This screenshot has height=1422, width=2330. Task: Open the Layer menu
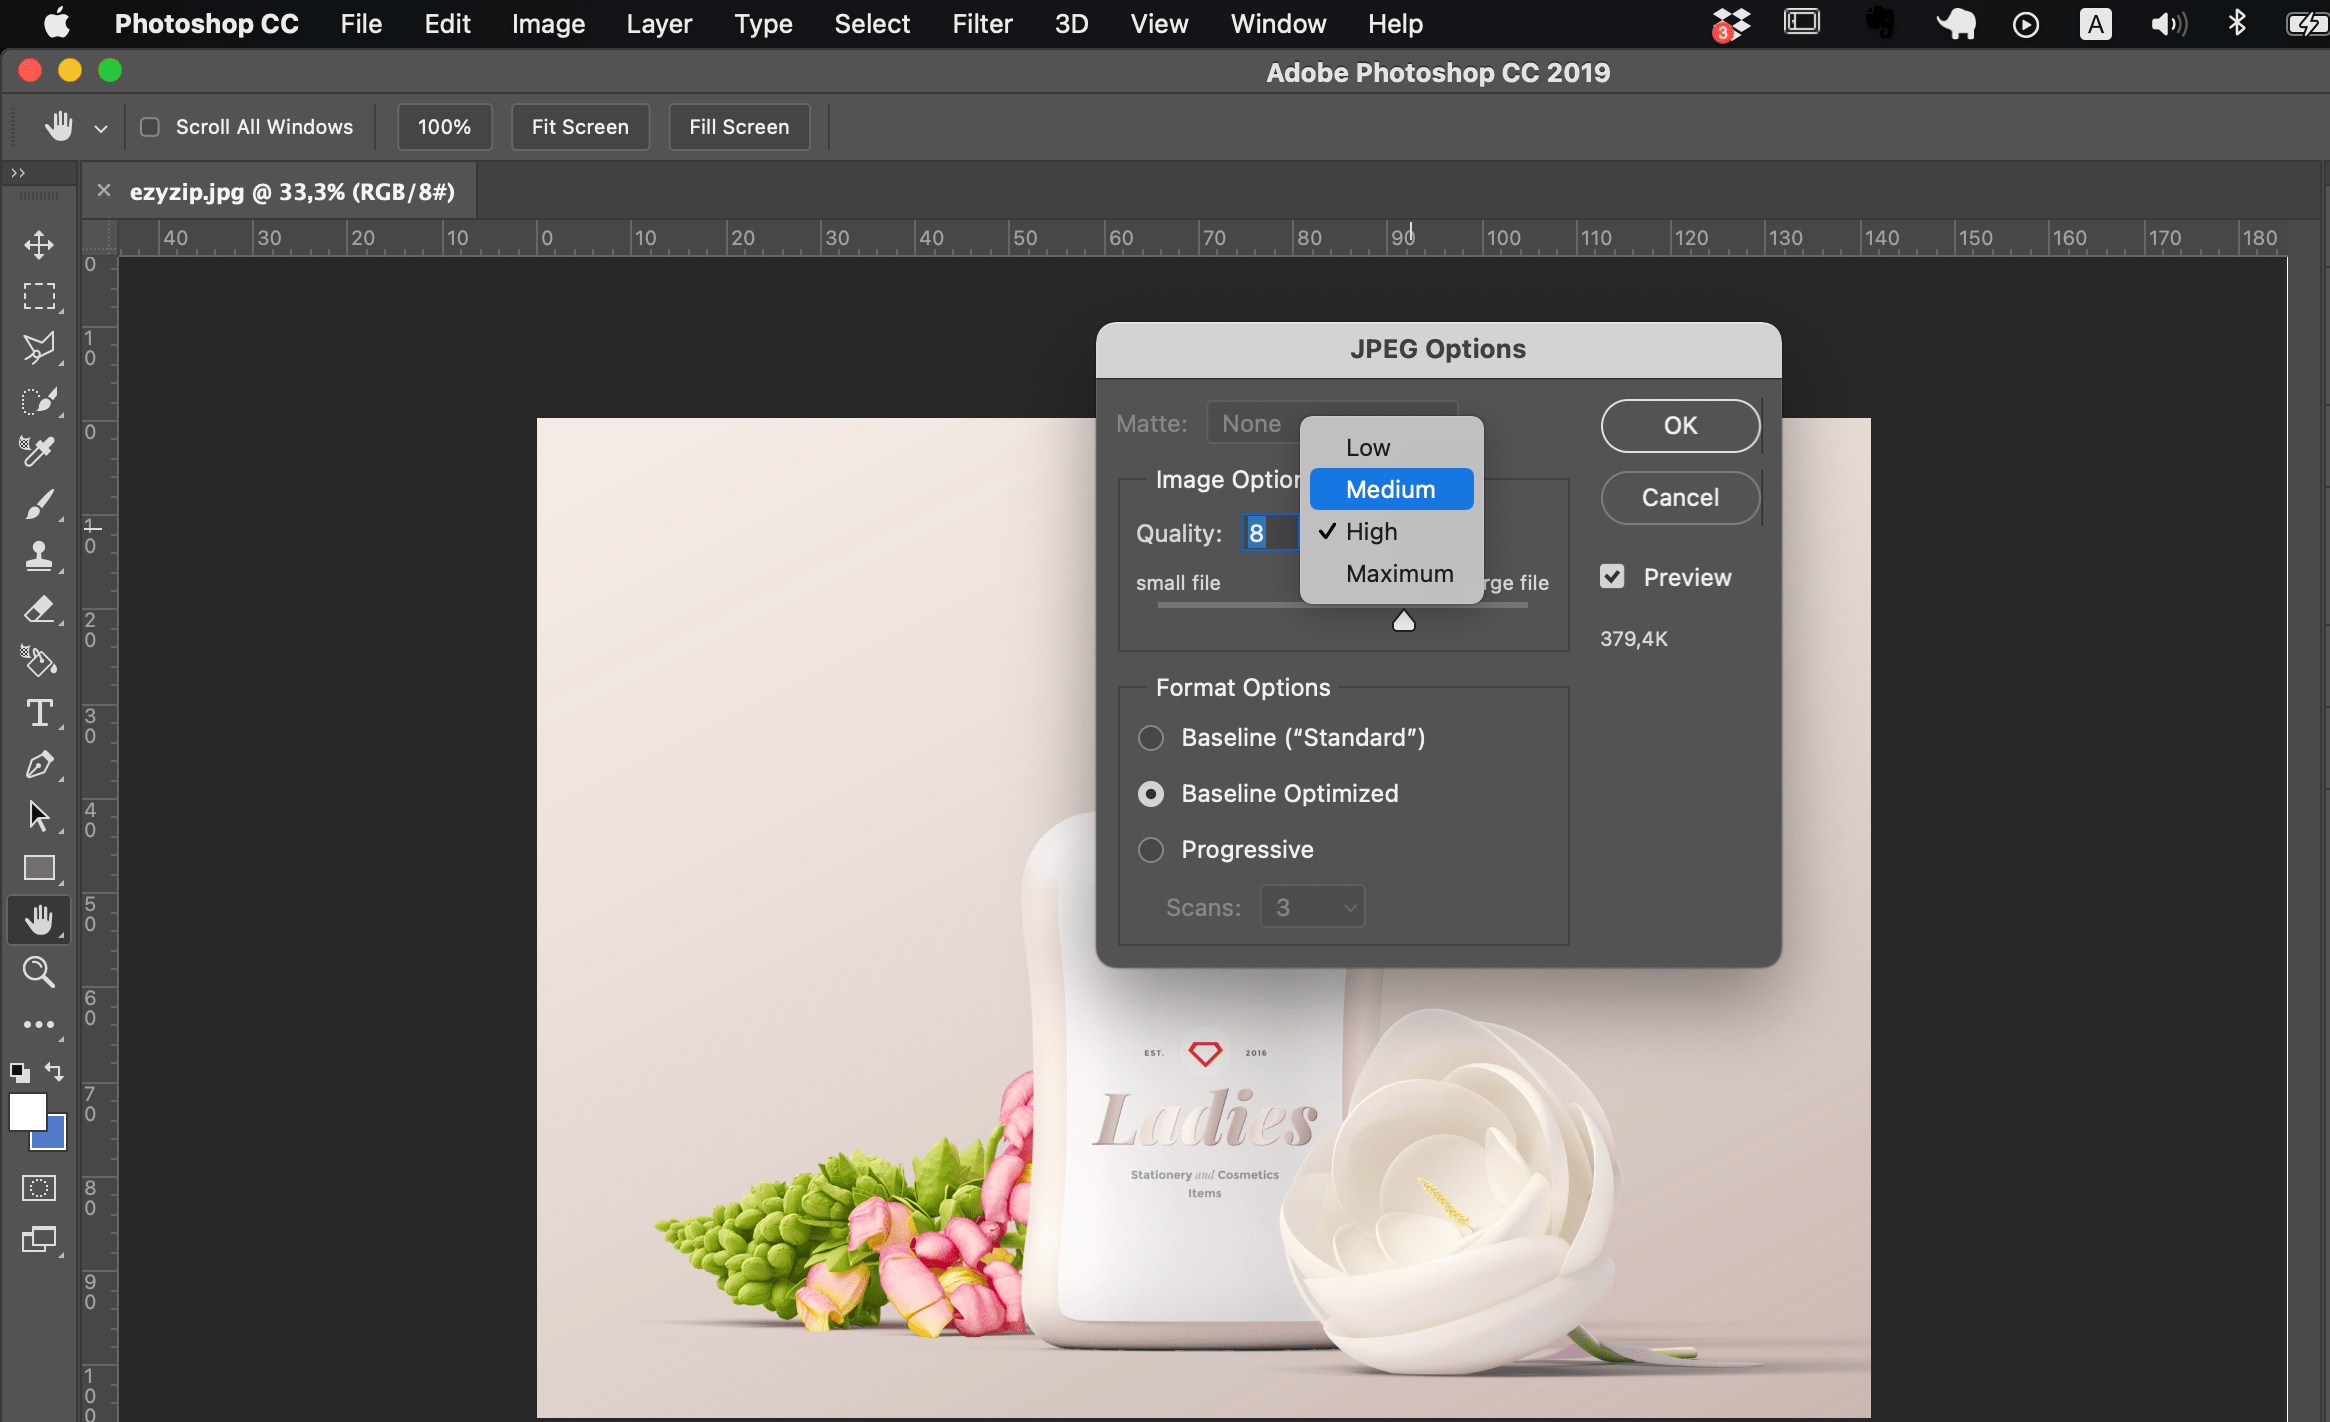tap(659, 23)
